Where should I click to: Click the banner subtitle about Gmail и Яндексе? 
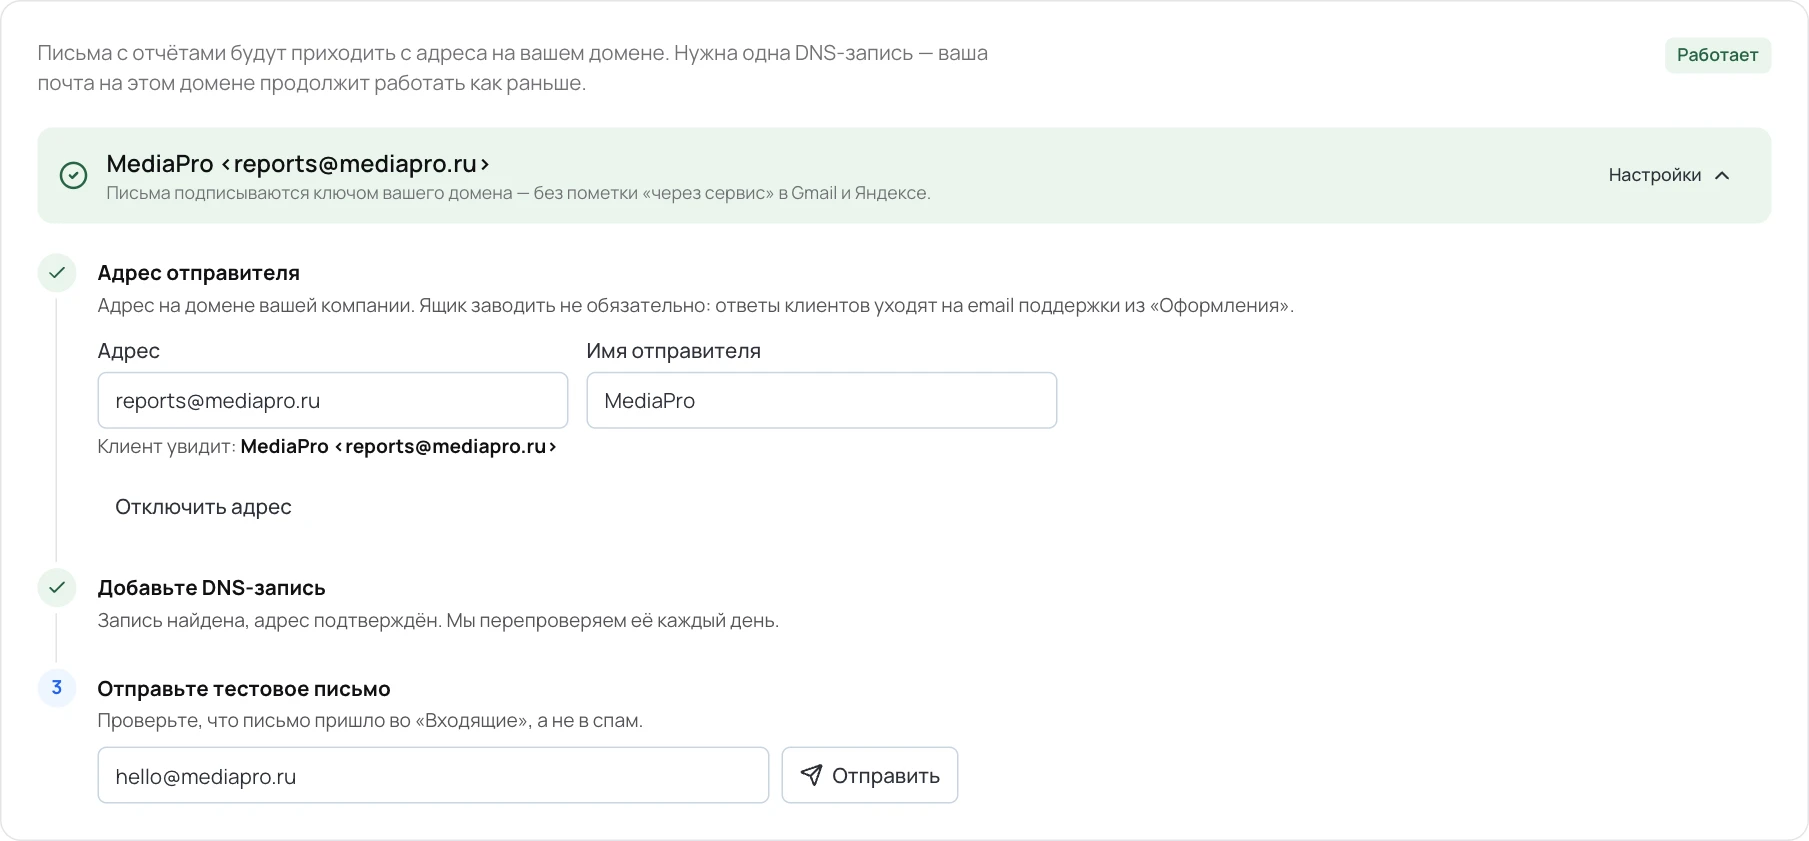tap(518, 193)
